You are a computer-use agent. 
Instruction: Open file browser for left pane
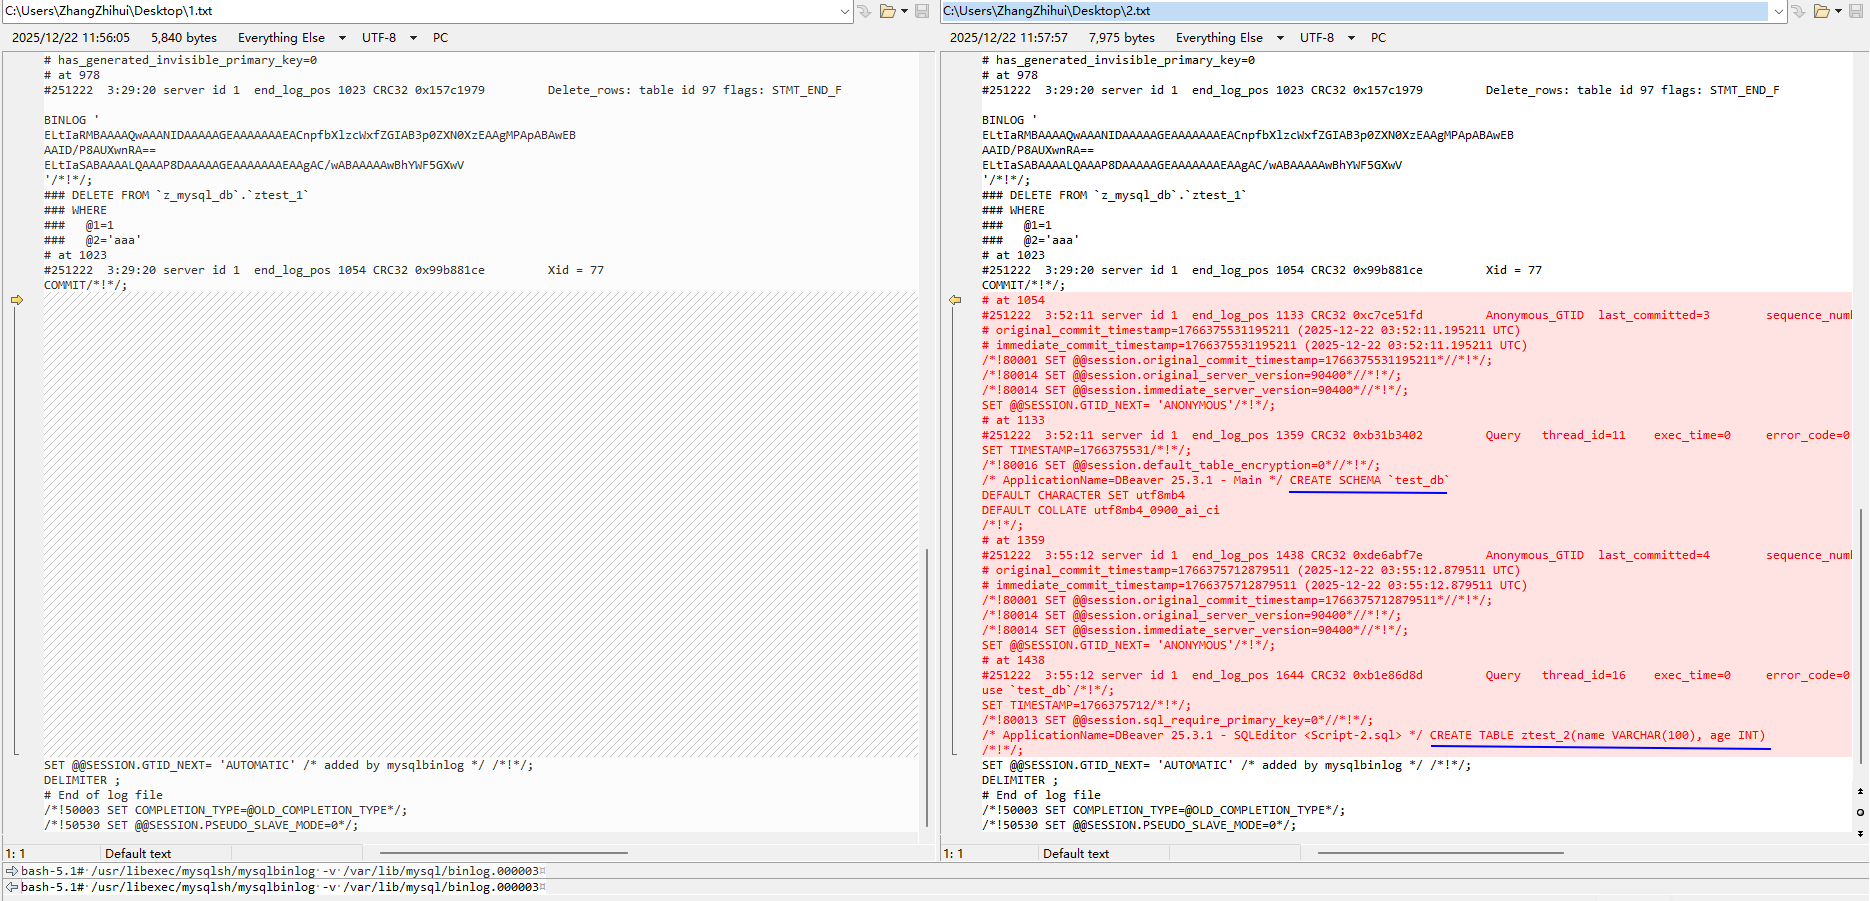pos(887,11)
